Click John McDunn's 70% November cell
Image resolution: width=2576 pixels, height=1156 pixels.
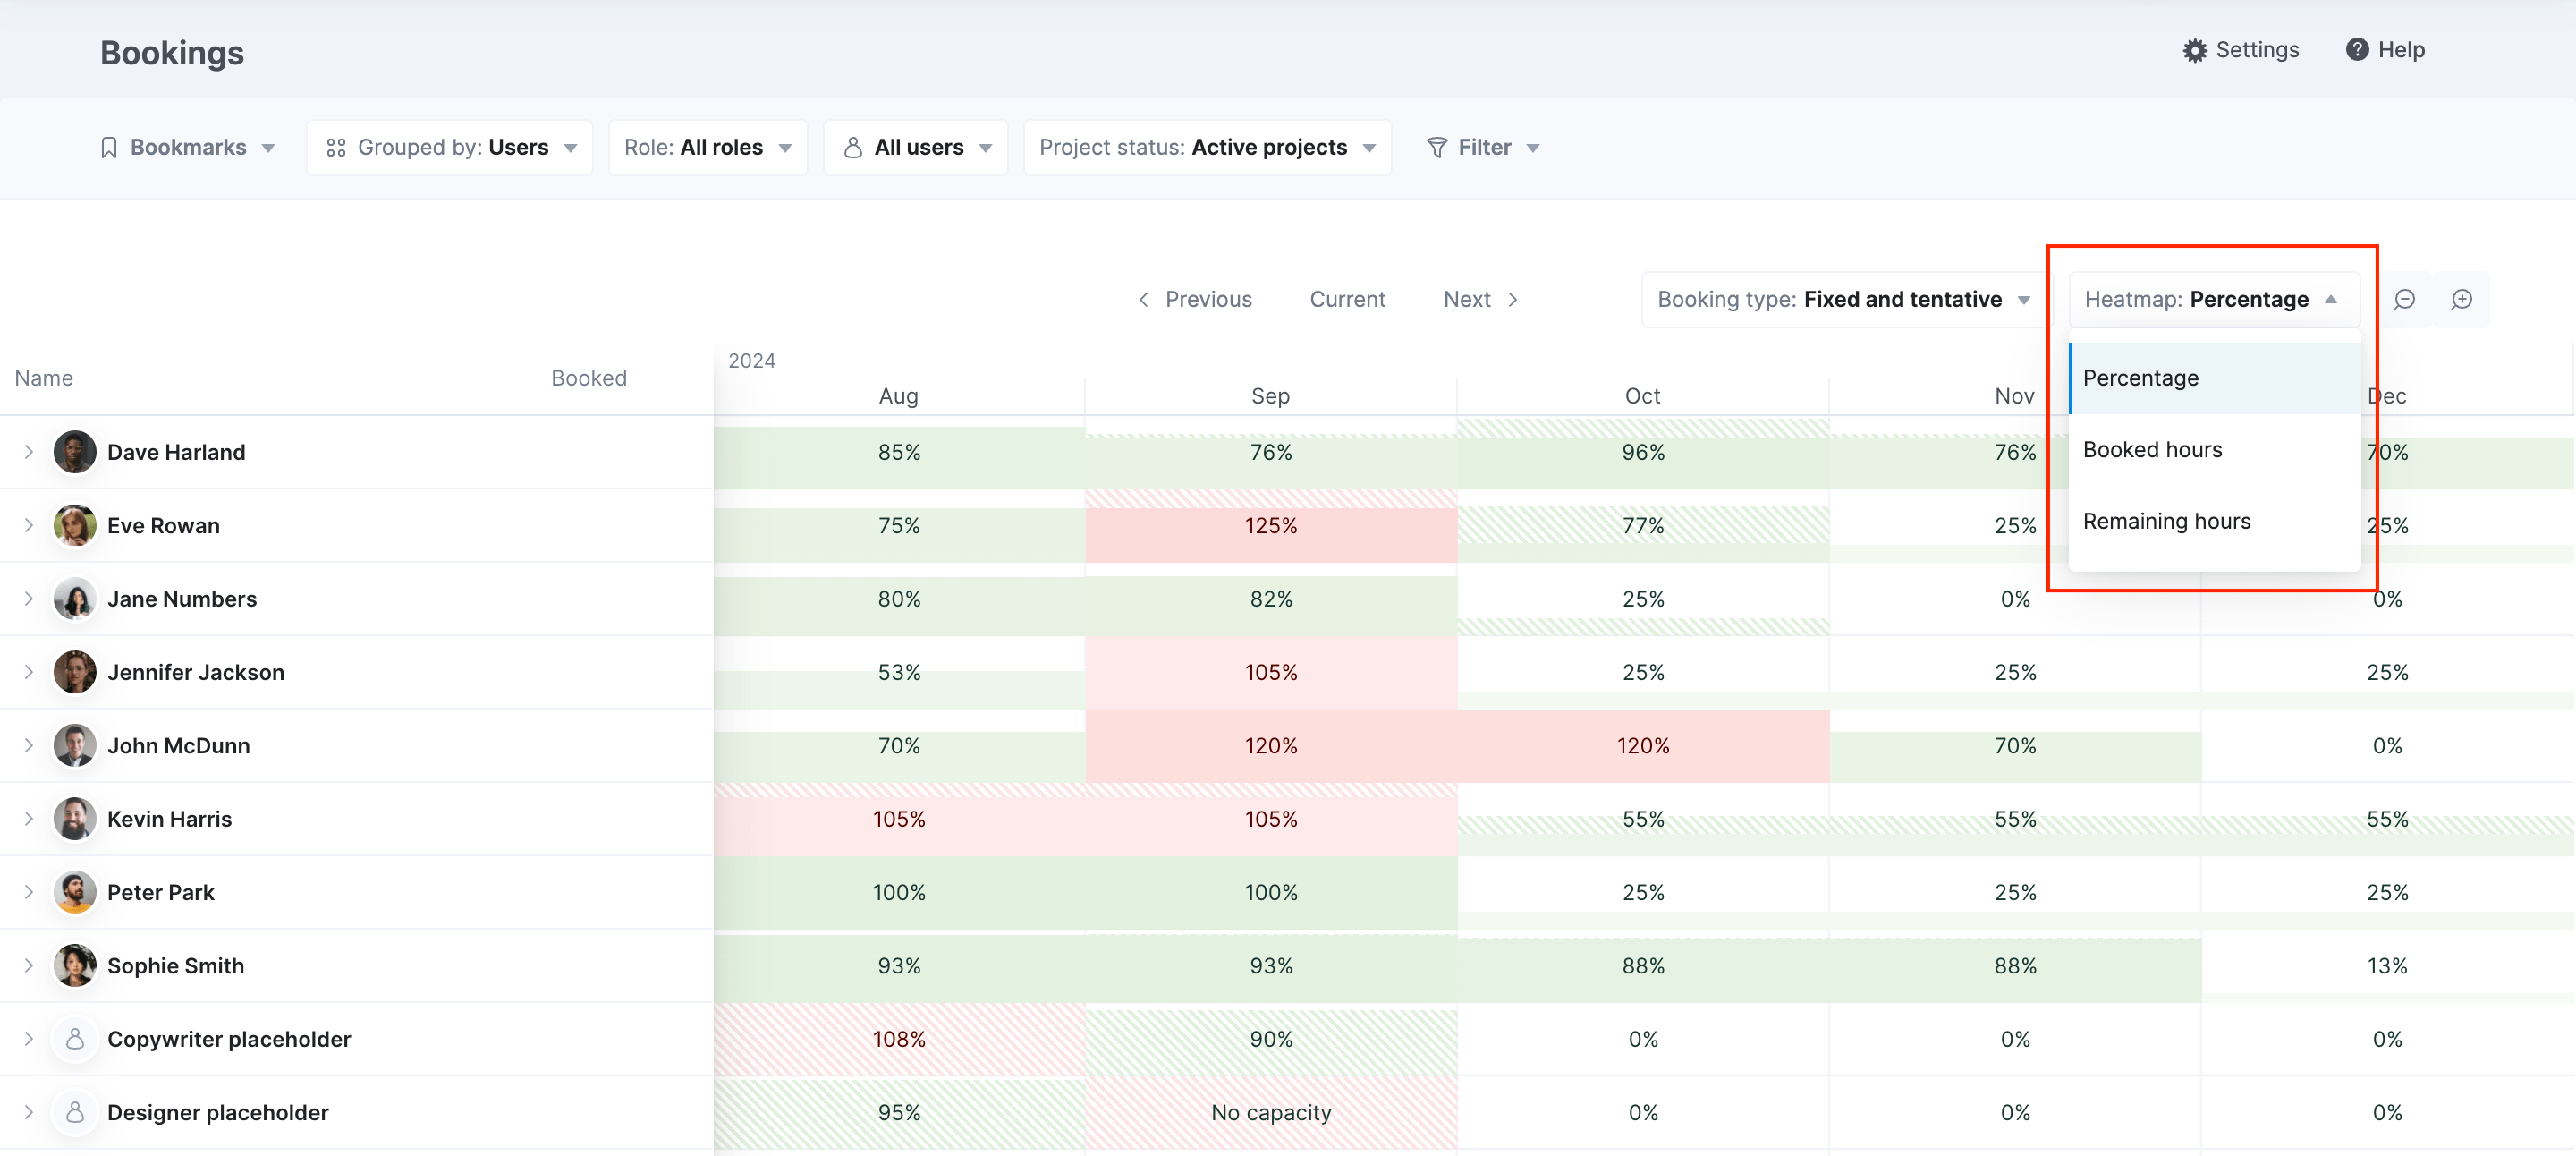coord(2015,745)
